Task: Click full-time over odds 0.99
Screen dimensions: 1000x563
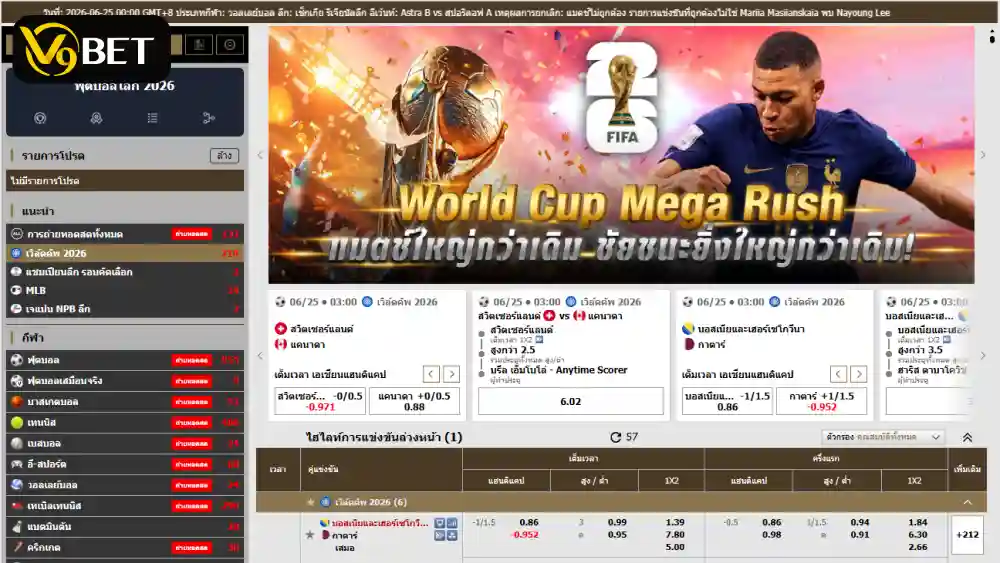Action: tap(617, 522)
